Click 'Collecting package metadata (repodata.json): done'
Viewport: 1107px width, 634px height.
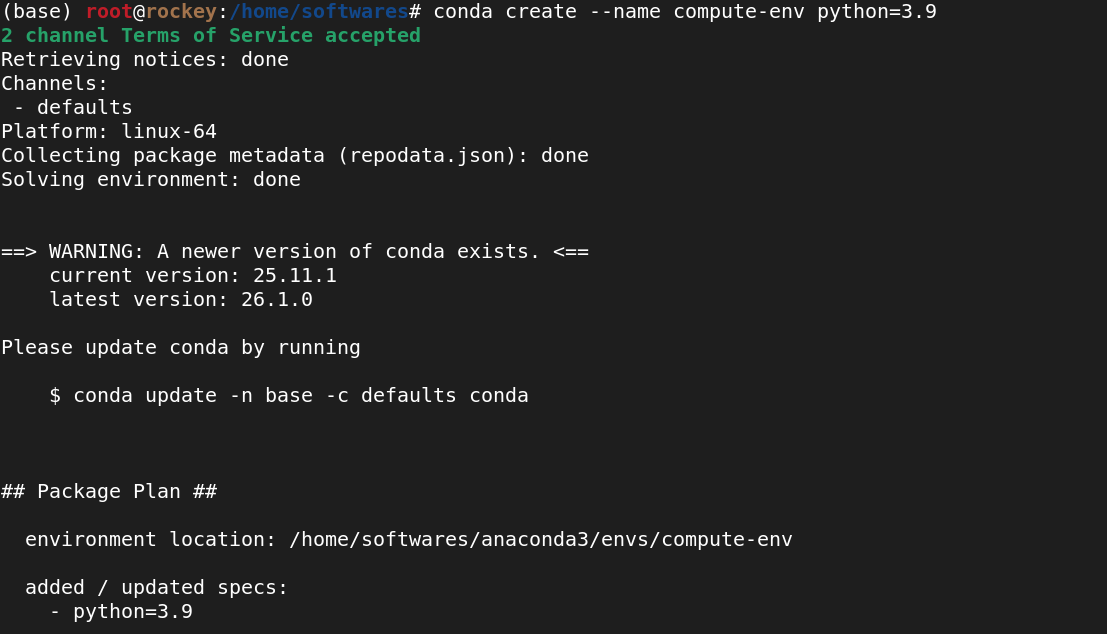click(x=294, y=155)
